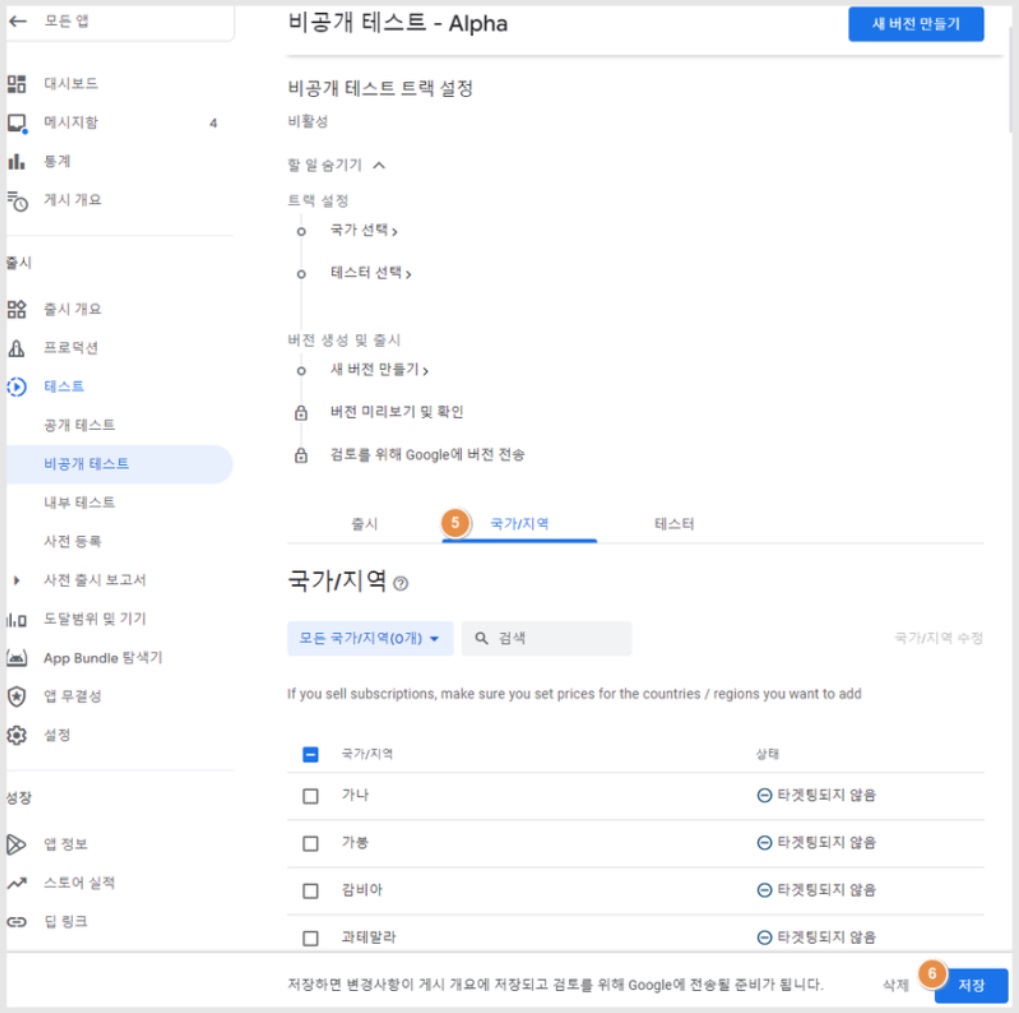Open the 메시지함 inbox icon
1019x1013 pixels.
point(17,123)
